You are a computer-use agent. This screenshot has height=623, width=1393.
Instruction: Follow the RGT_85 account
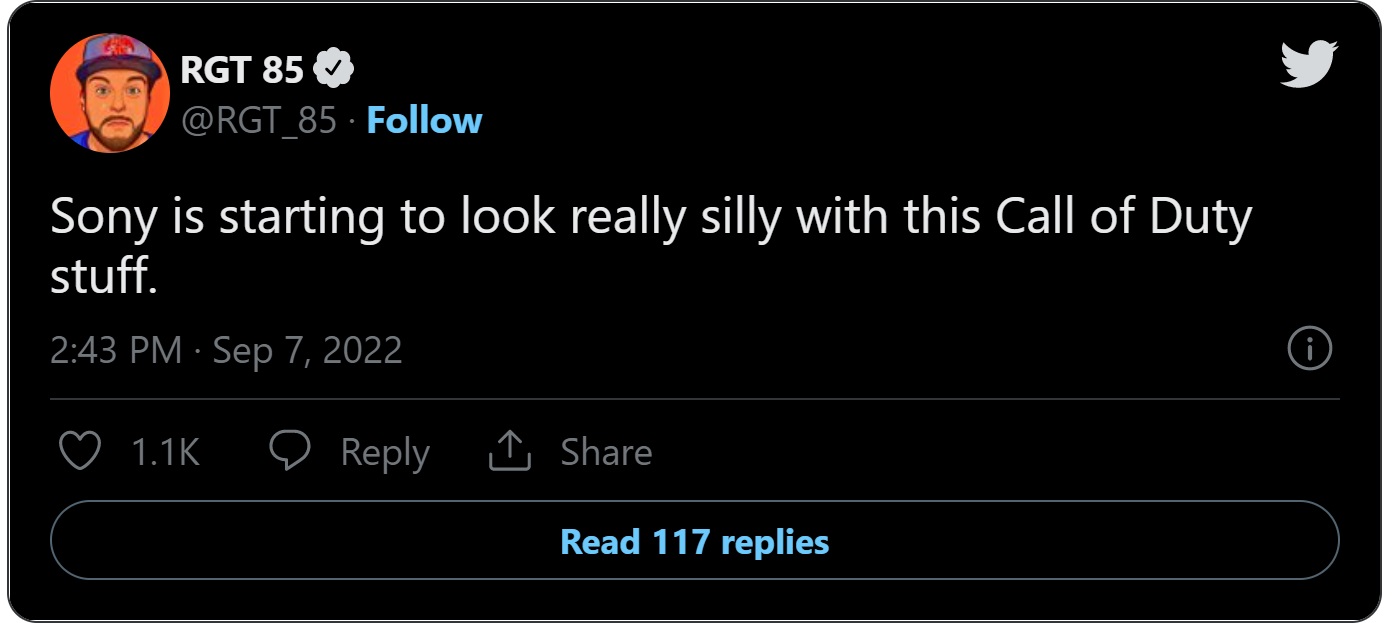pyautogui.click(x=424, y=120)
